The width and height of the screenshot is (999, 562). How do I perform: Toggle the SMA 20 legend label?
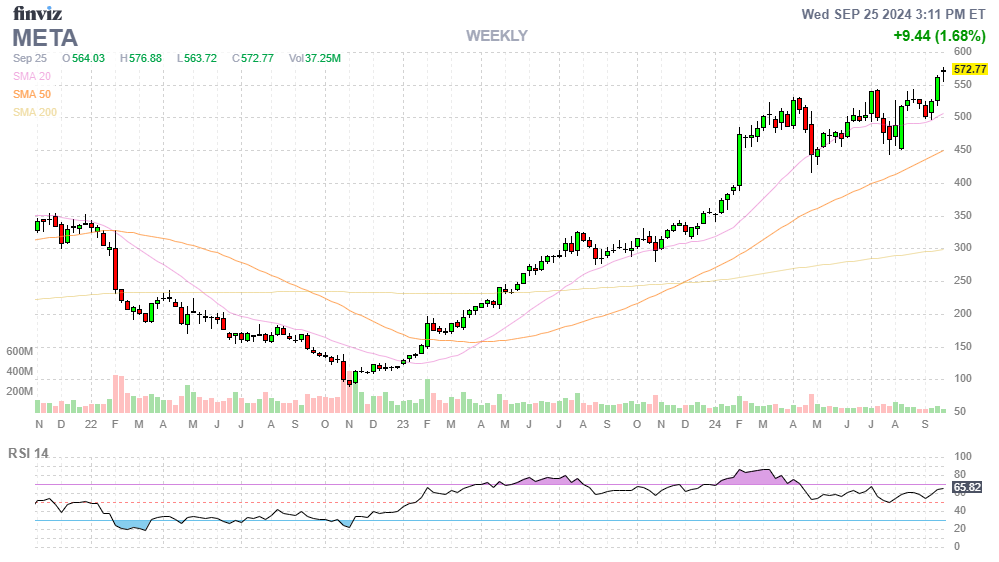tap(32, 76)
